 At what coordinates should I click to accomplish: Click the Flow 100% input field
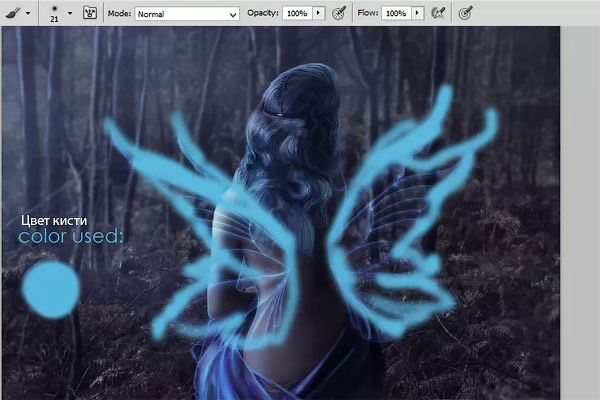tap(396, 13)
